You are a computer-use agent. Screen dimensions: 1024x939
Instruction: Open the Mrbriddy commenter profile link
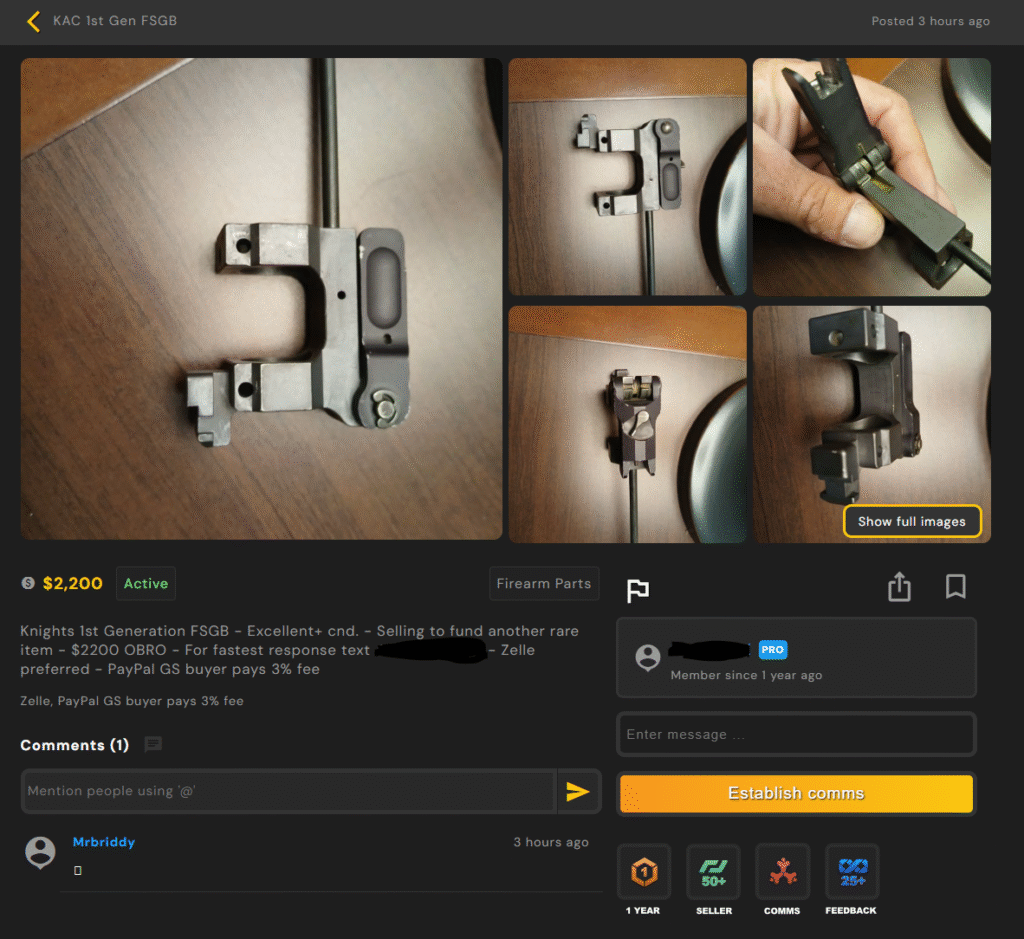point(104,842)
